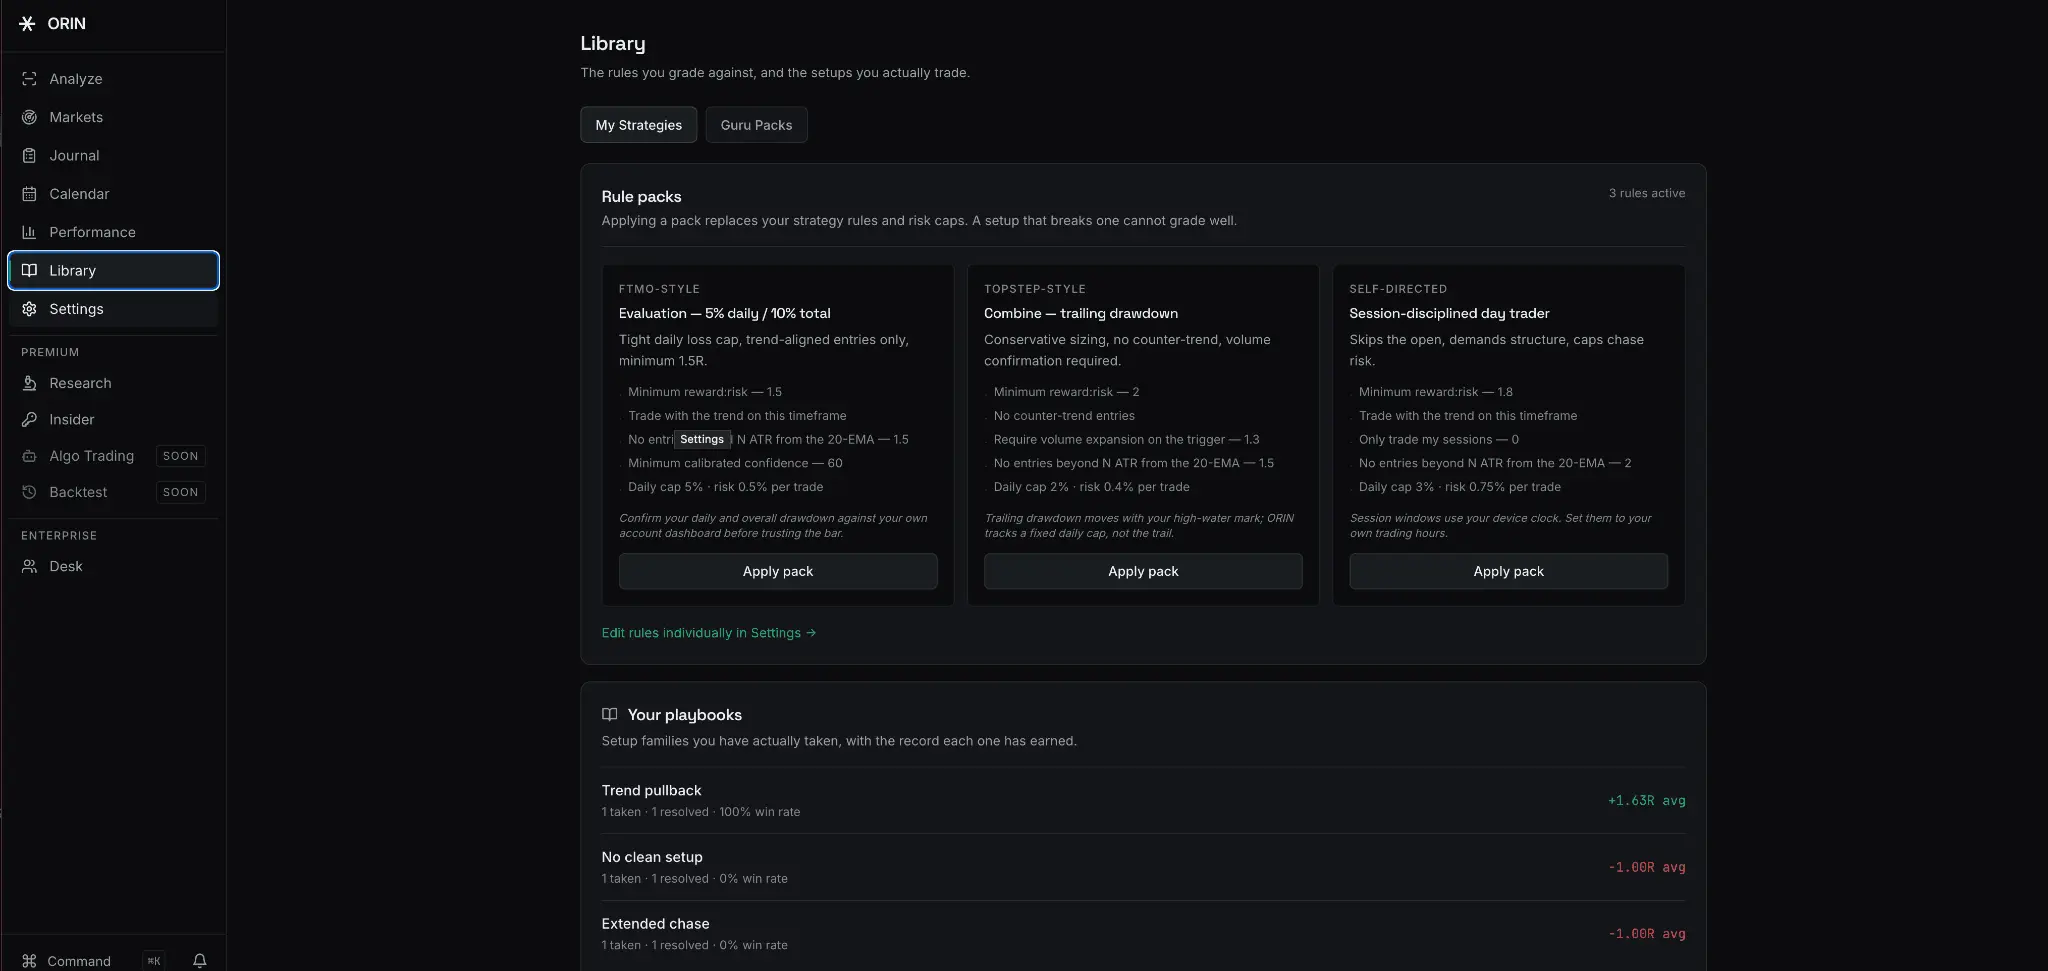Click the Settings gear icon
The image size is (2048, 971).
click(x=29, y=309)
